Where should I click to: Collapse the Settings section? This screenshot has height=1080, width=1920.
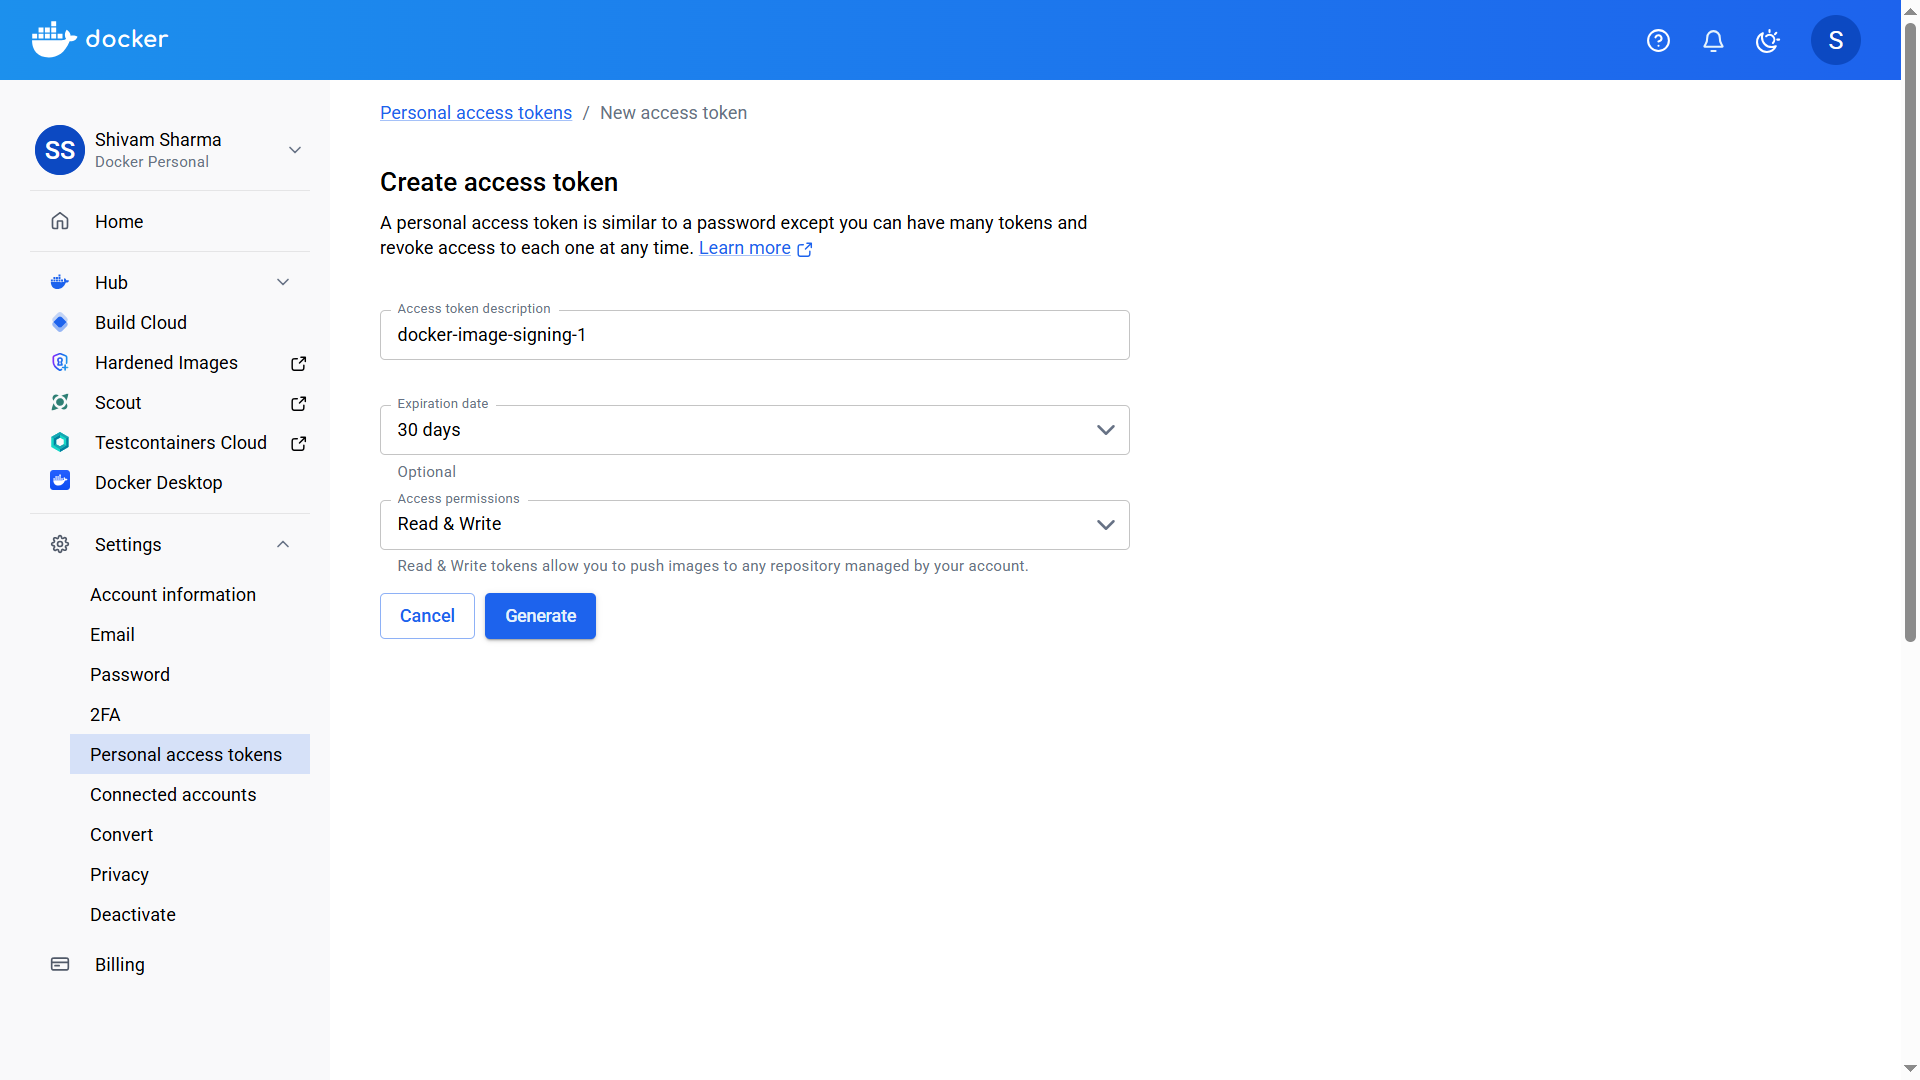click(x=283, y=544)
